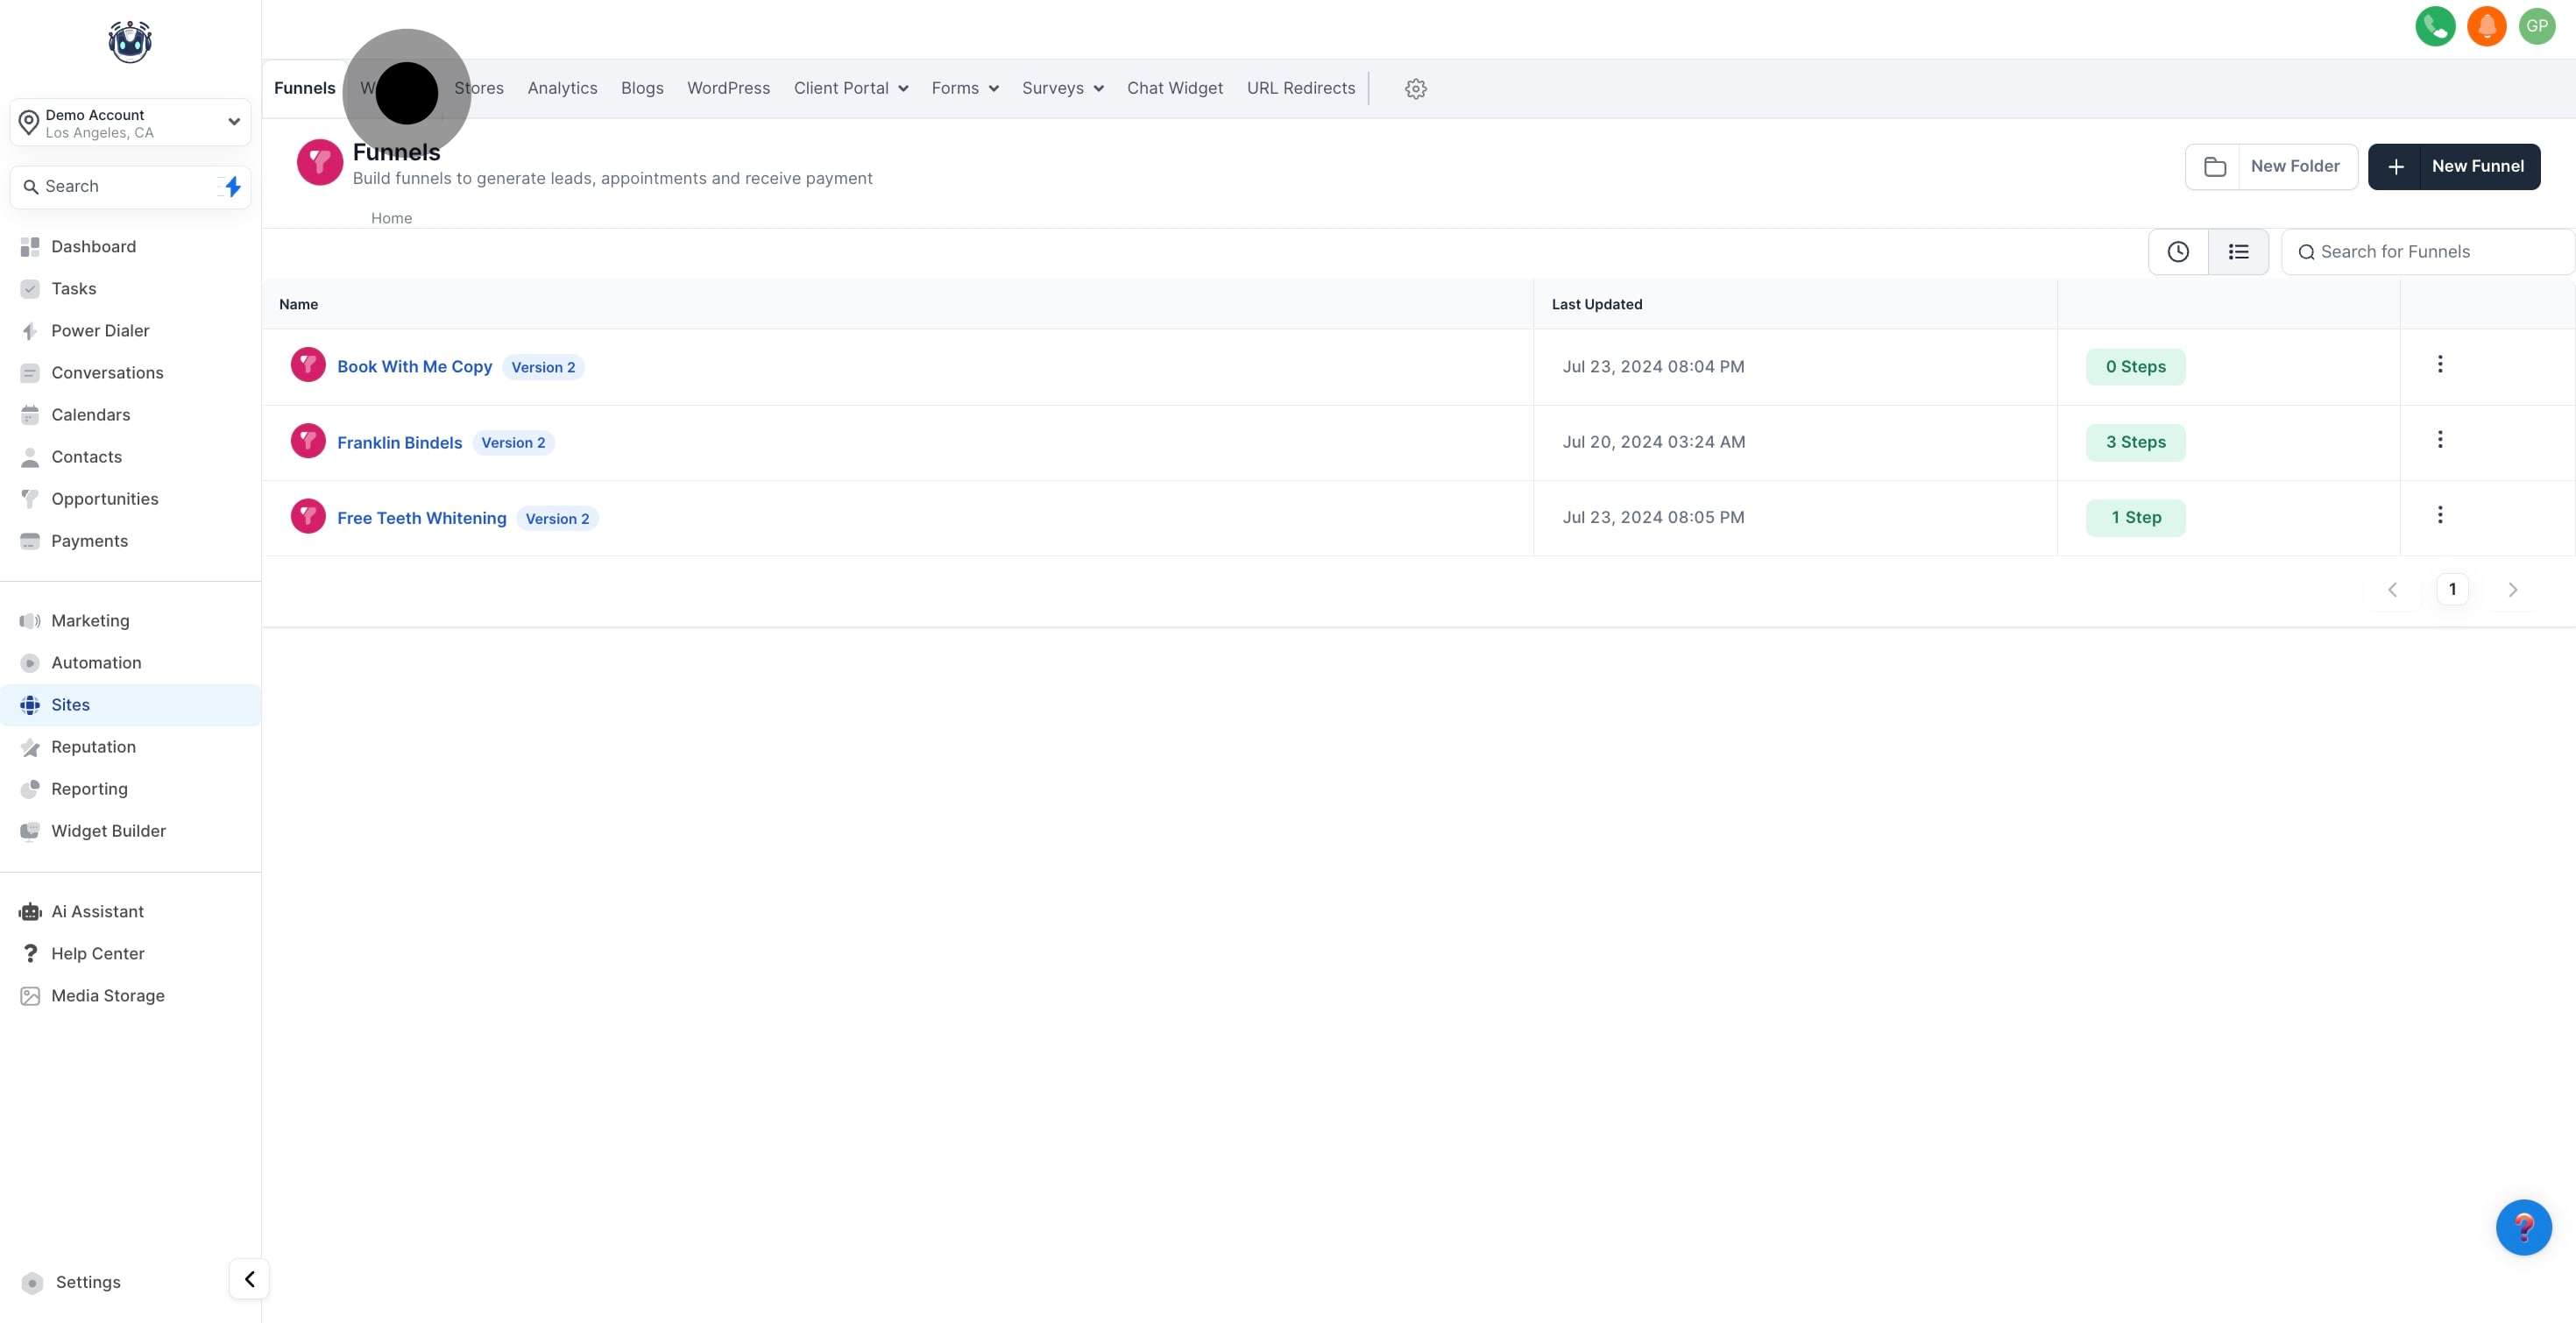Click the lightning quick actions icon

[232, 187]
